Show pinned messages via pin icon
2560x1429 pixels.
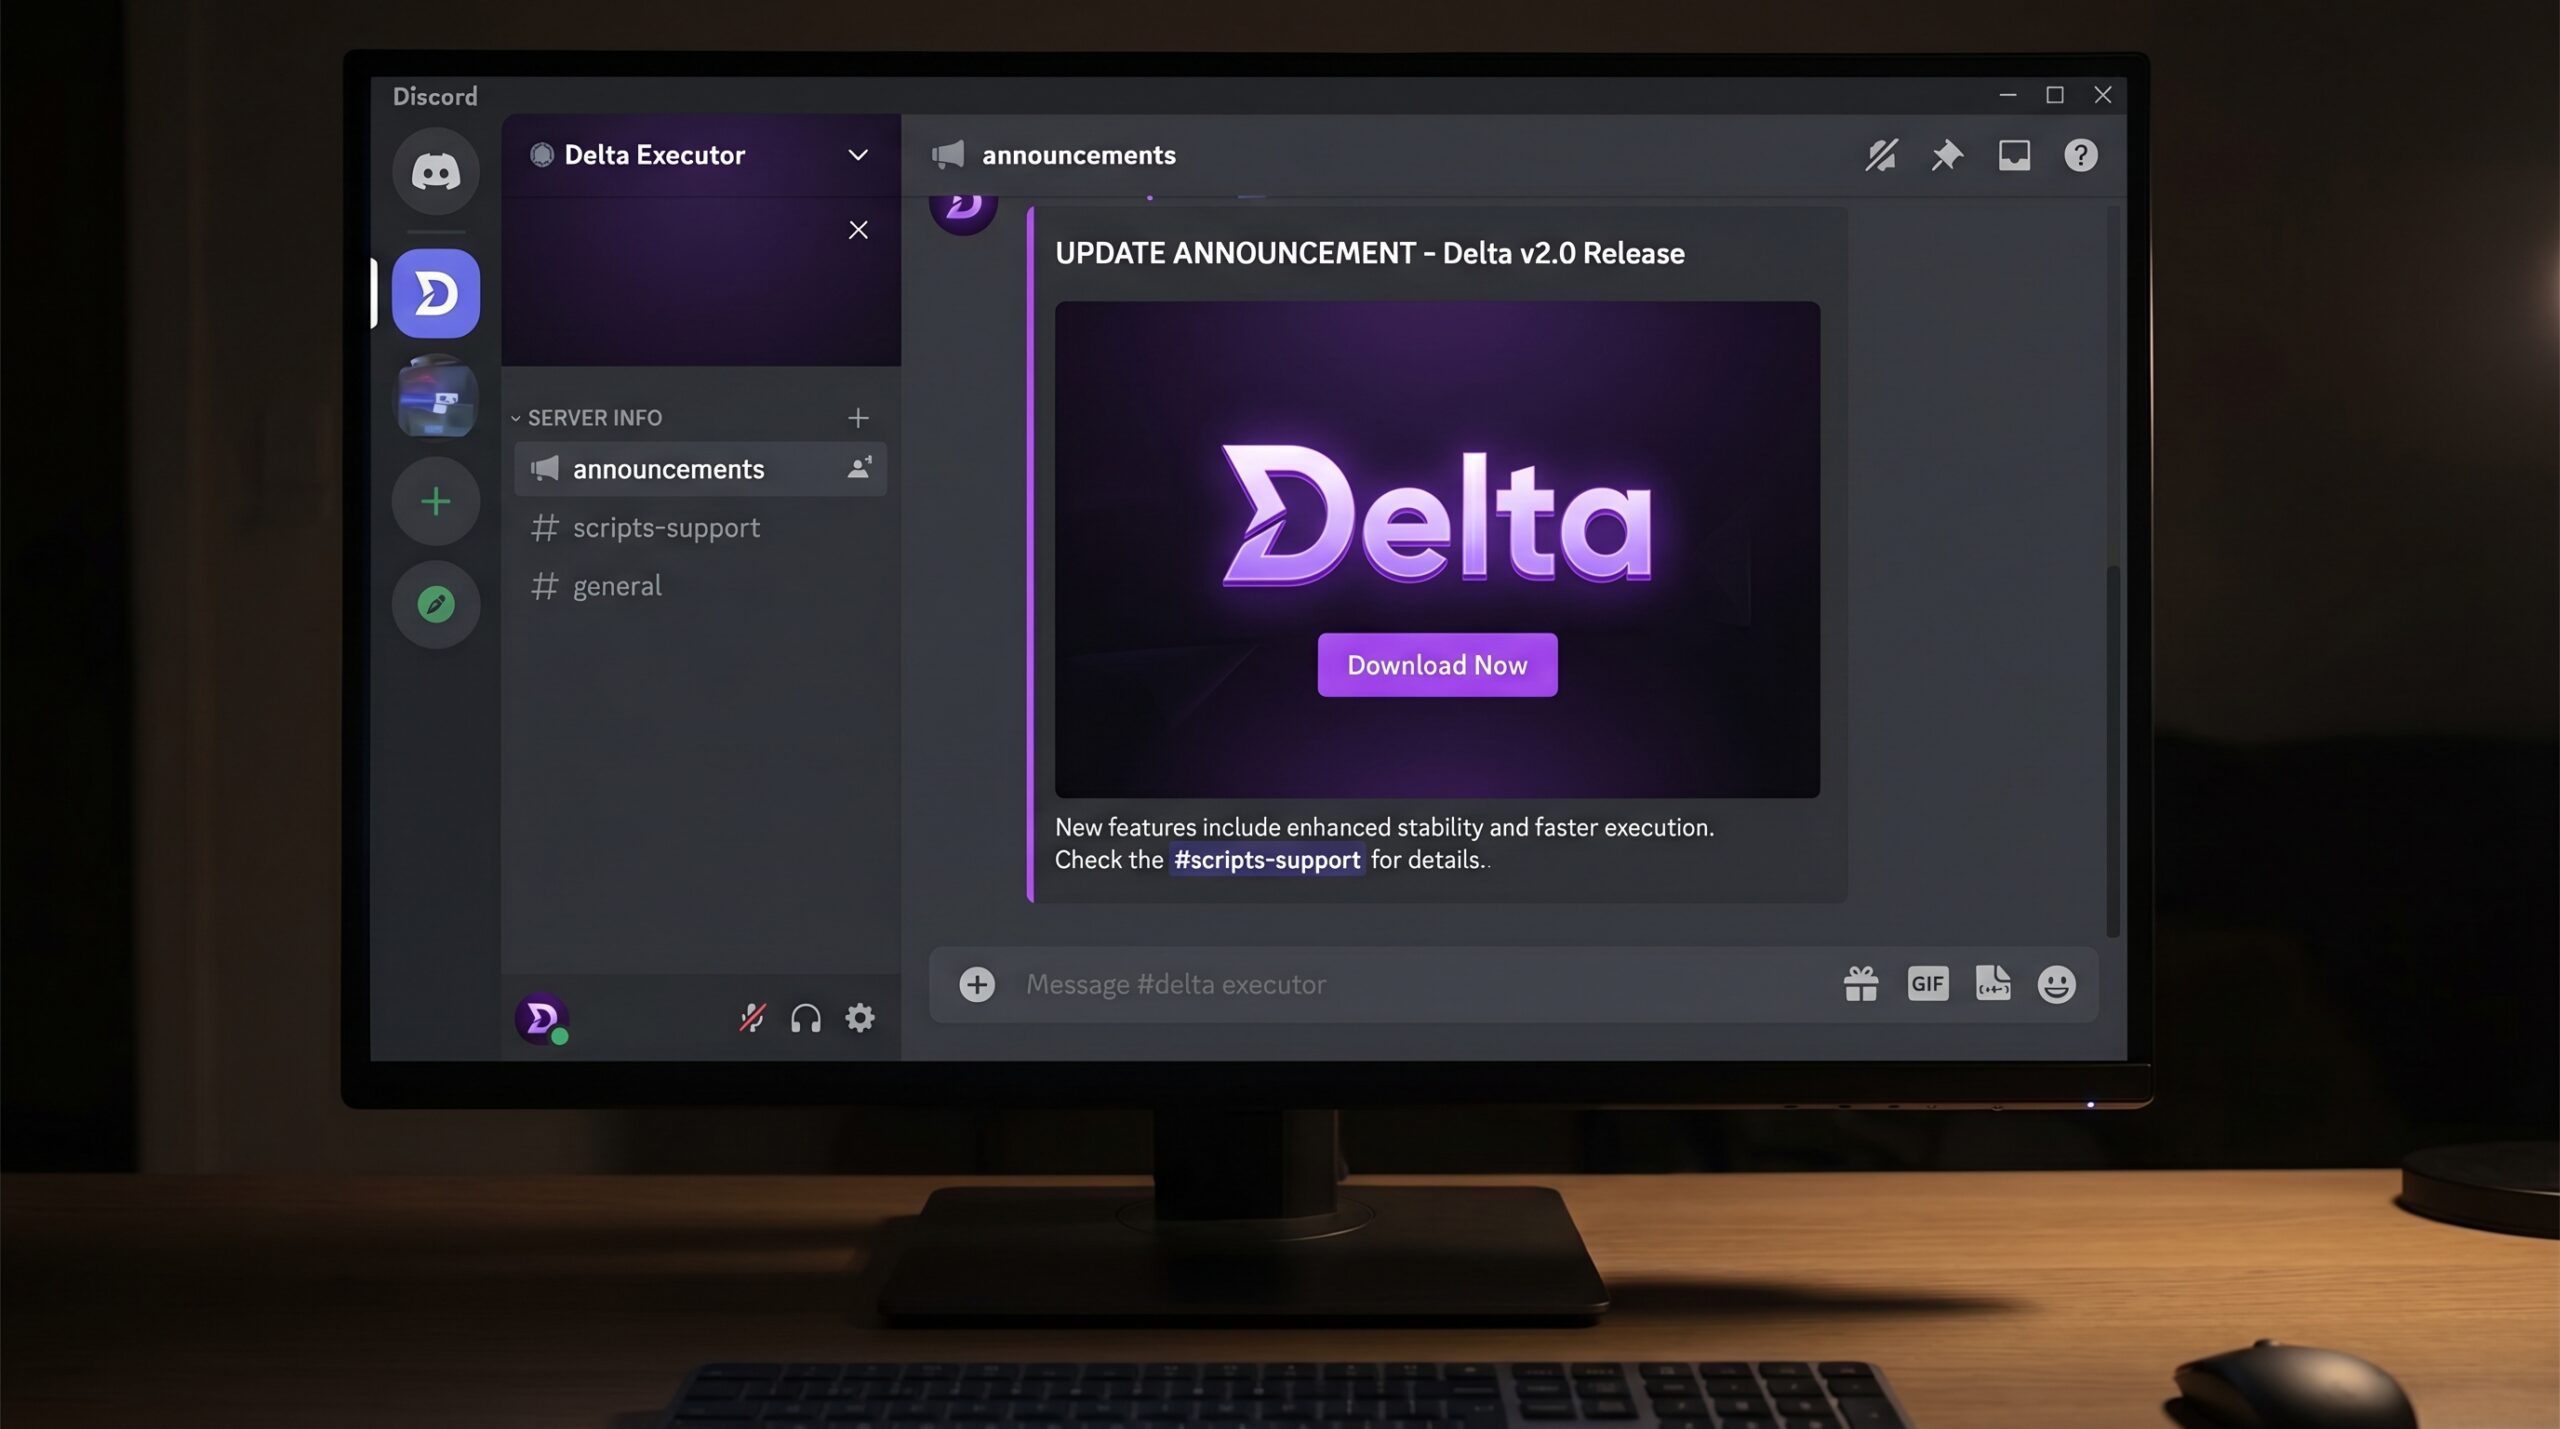(1947, 155)
